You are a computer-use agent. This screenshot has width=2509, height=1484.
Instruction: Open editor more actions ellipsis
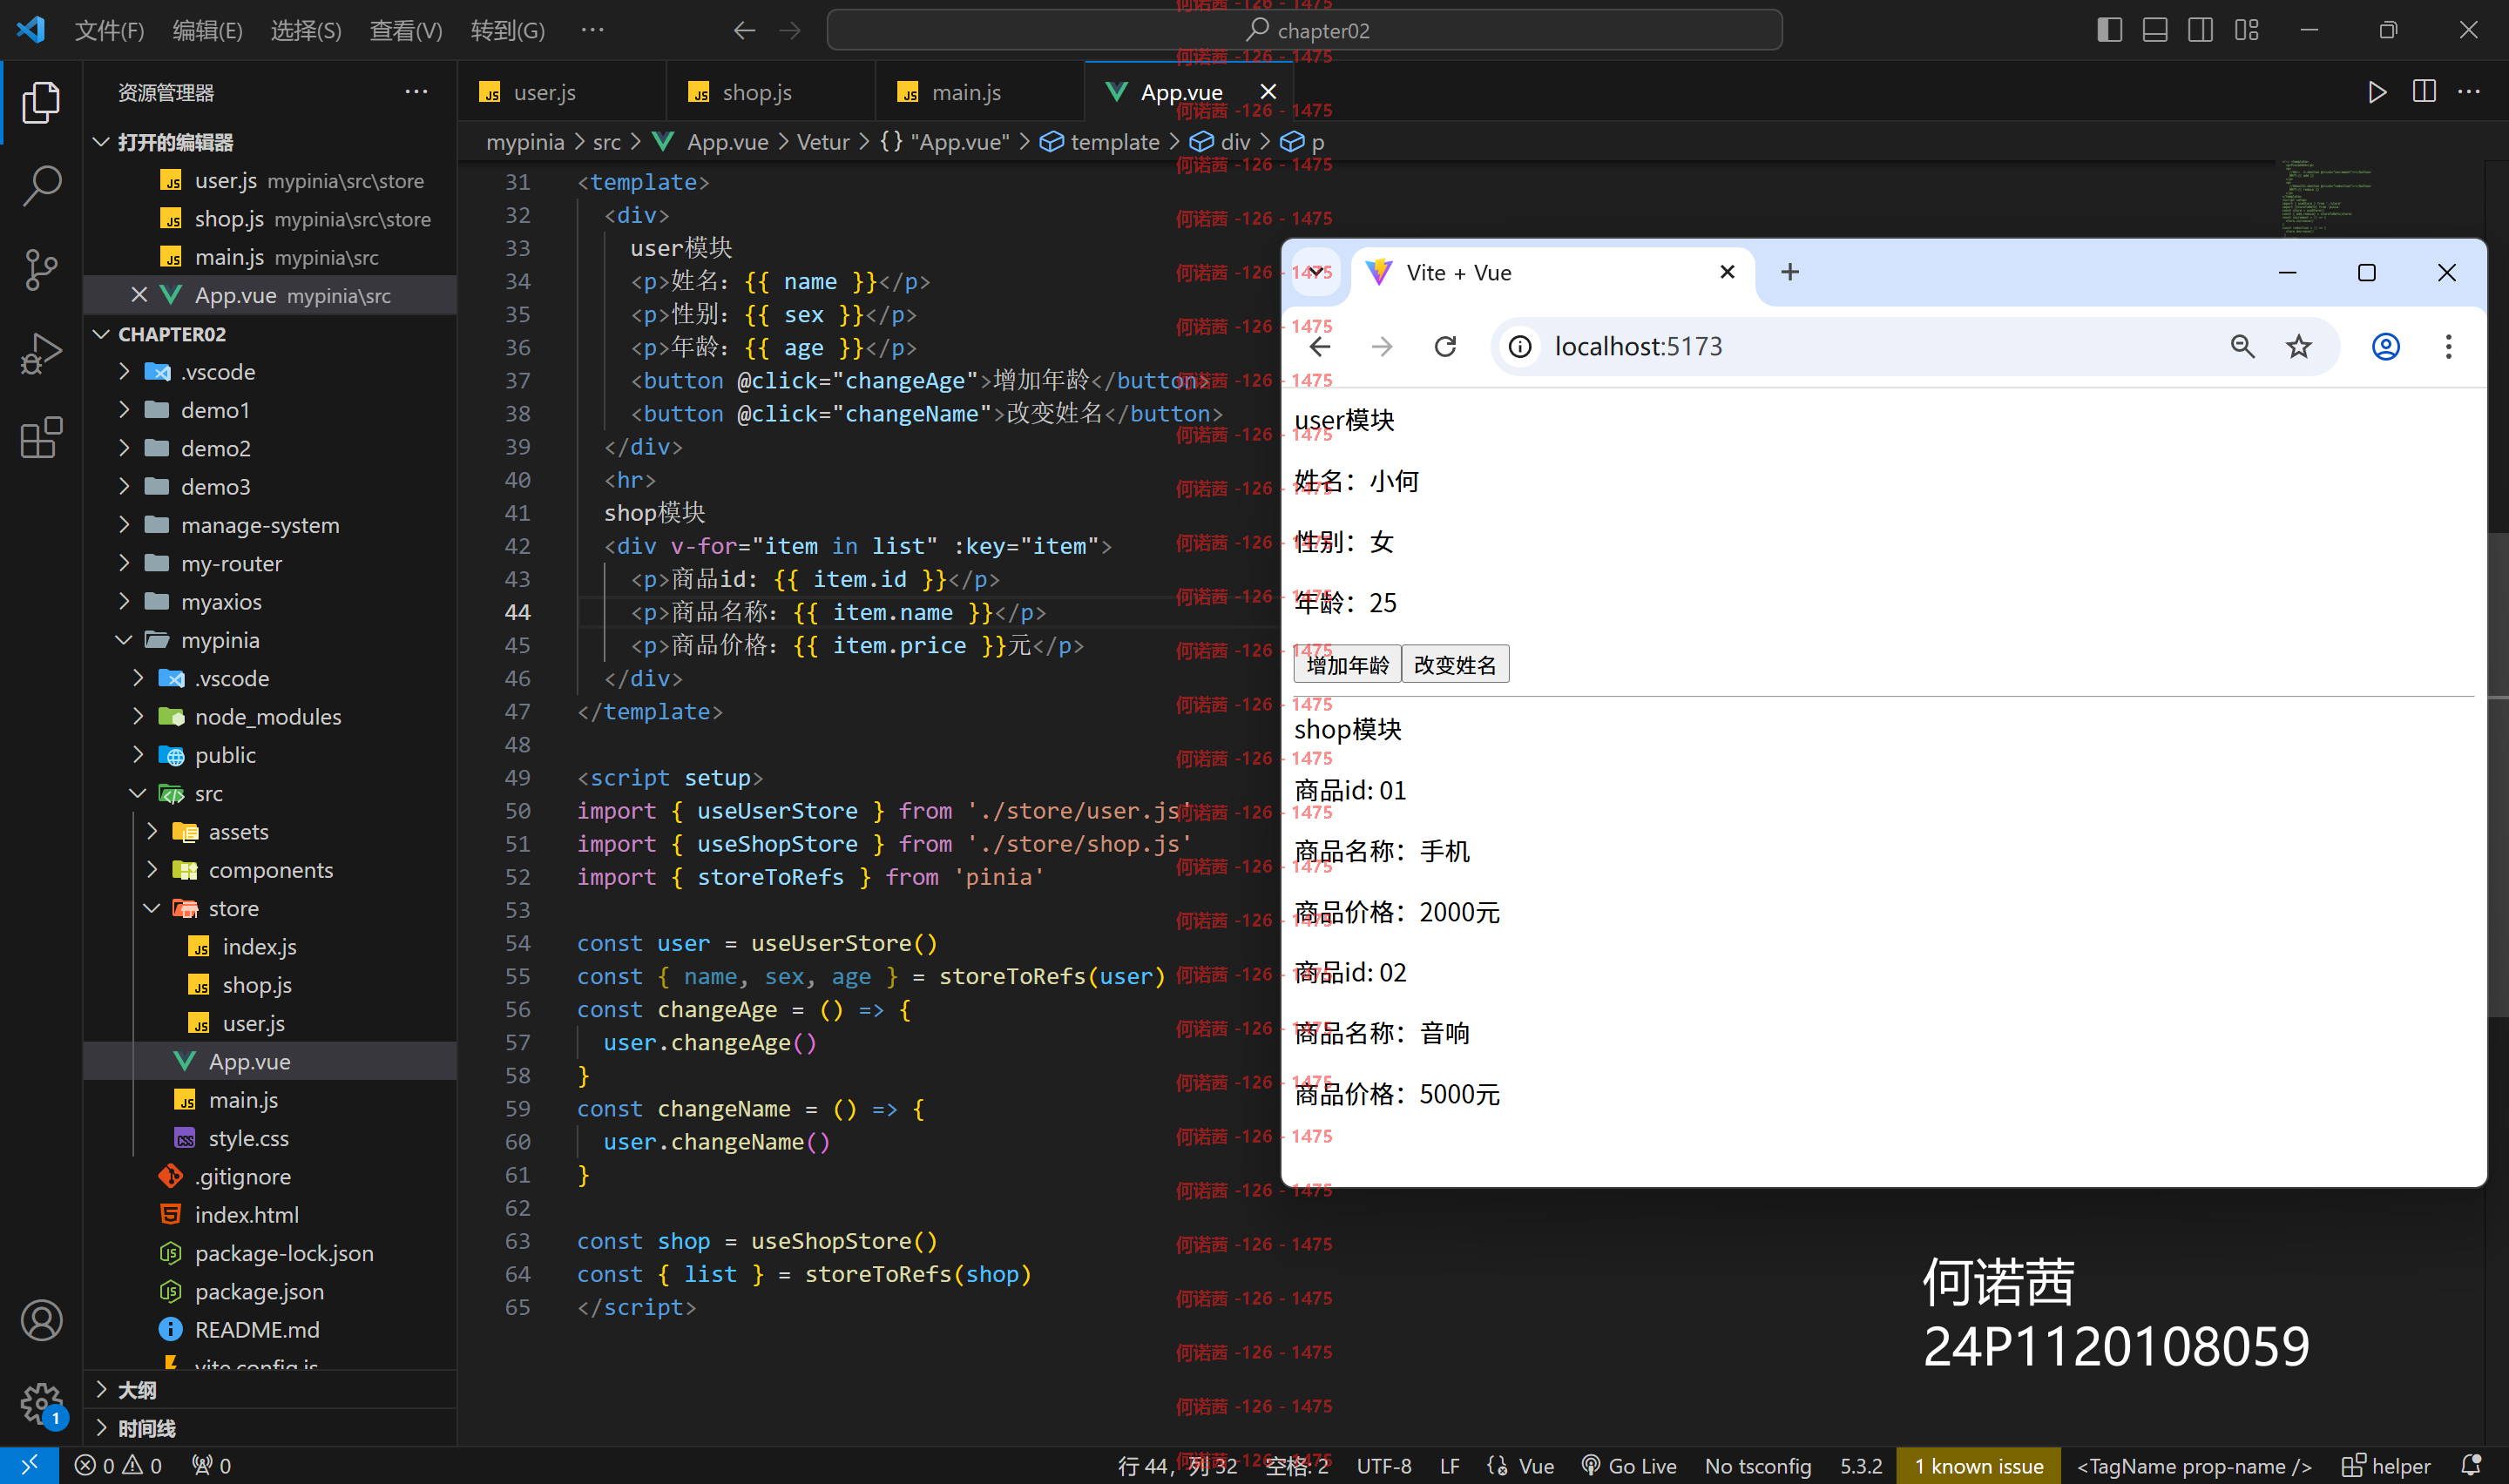click(x=2469, y=92)
